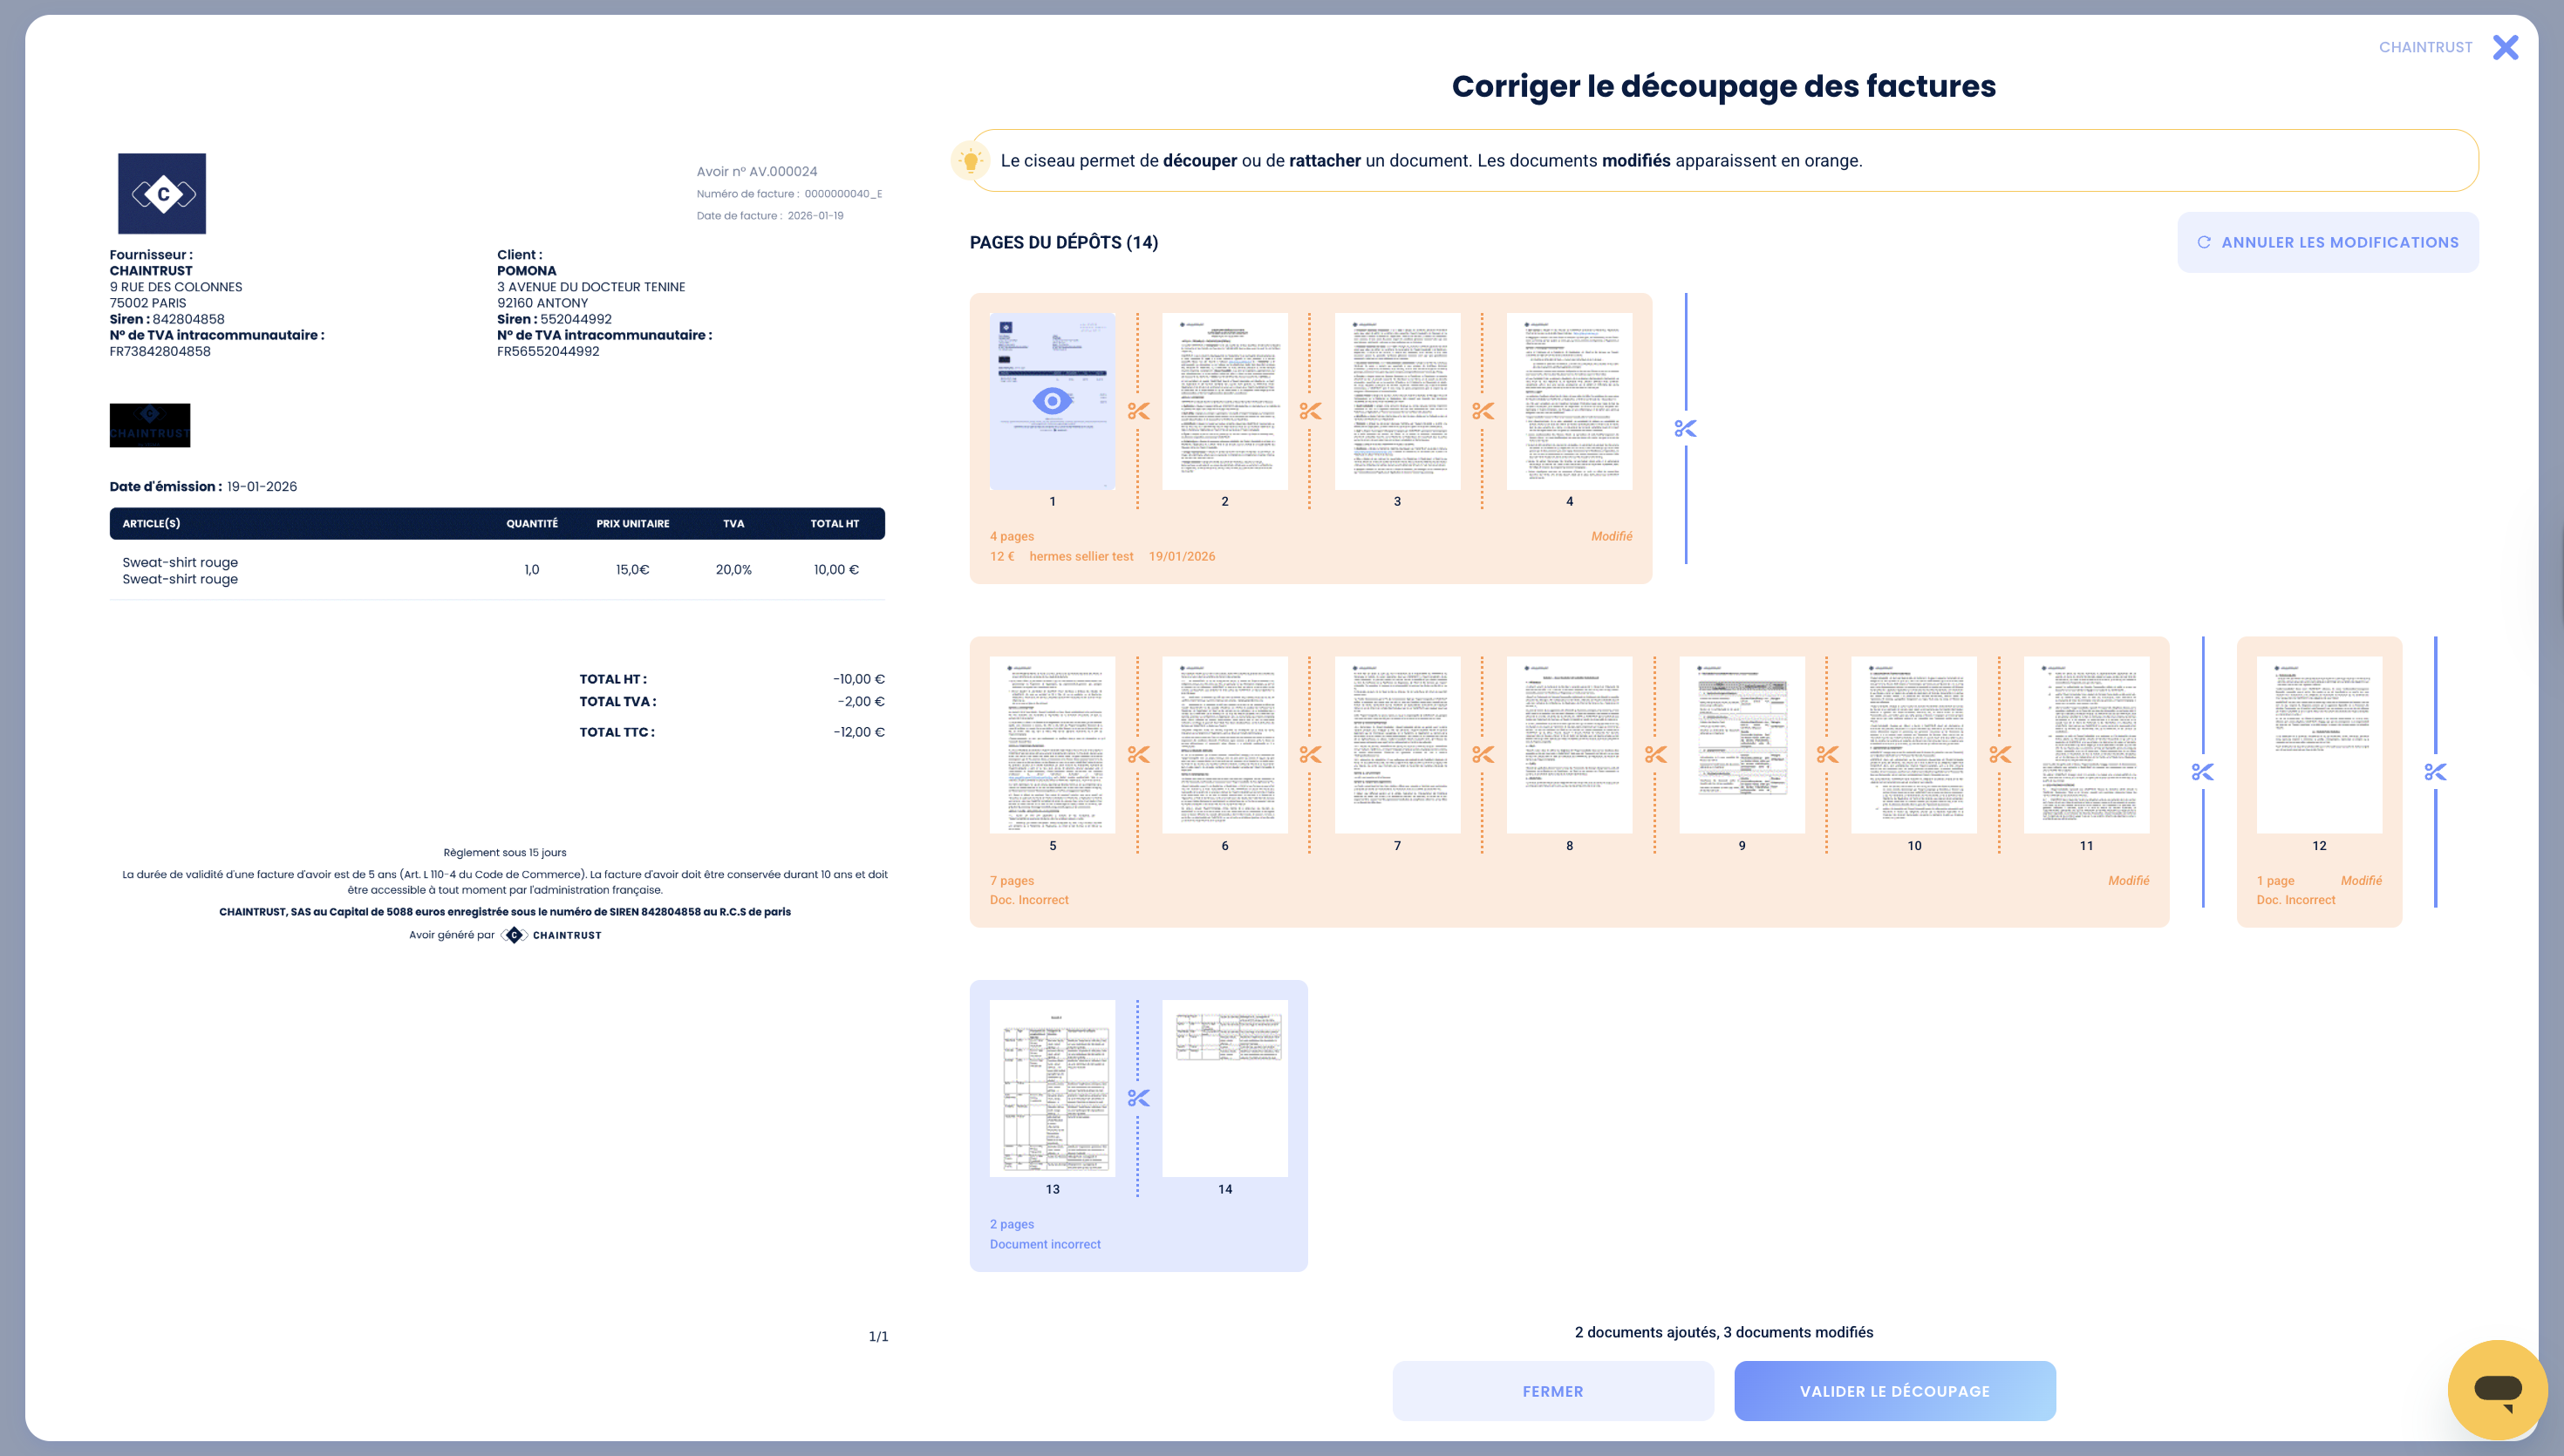Viewport: 2564px width, 1456px height.
Task: Select page 6 thumbnail
Action: pos(1225,745)
